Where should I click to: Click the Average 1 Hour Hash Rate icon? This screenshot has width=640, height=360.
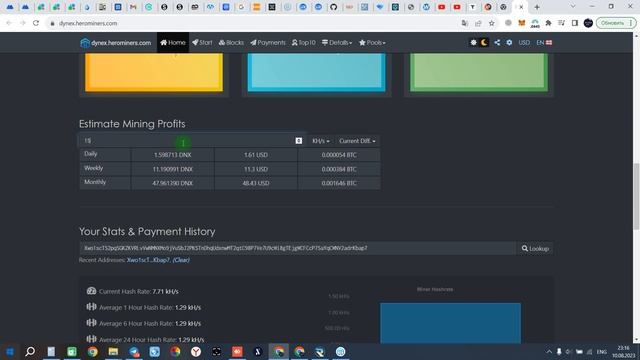point(91,307)
